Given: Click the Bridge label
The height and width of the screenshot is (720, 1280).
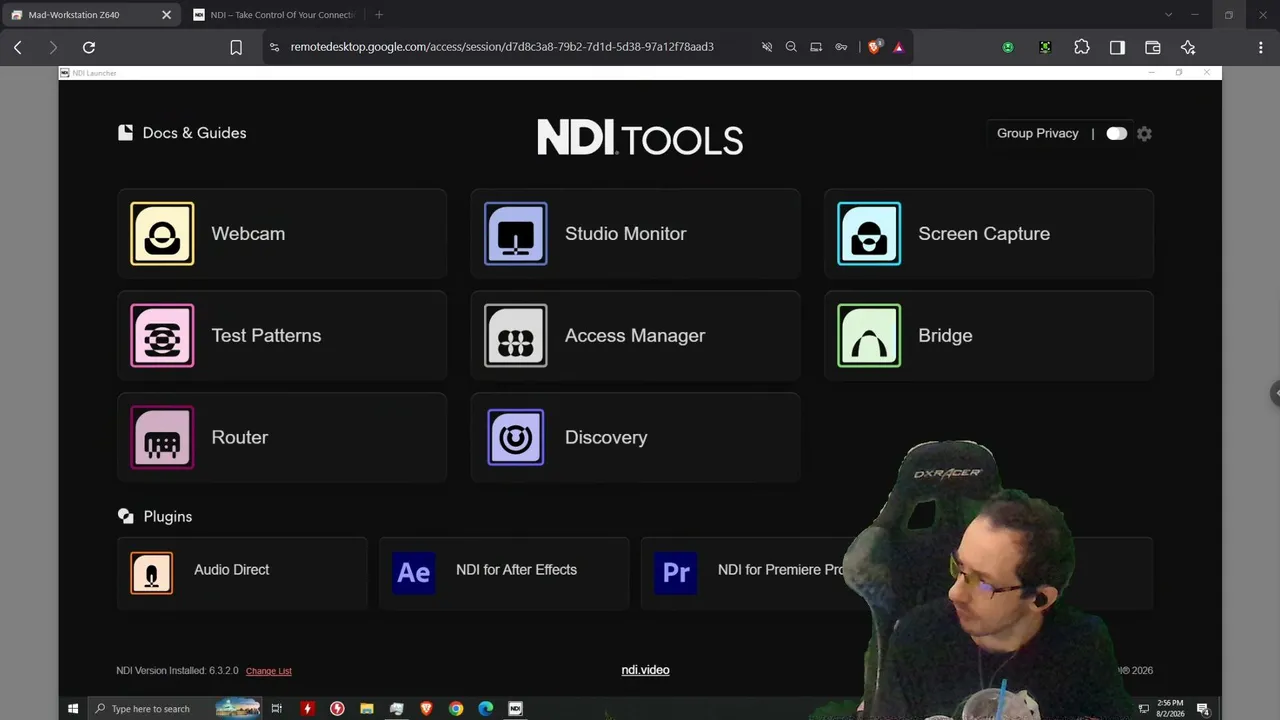Looking at the screenshot, I should pyautogui.click(x=945, y=336).
